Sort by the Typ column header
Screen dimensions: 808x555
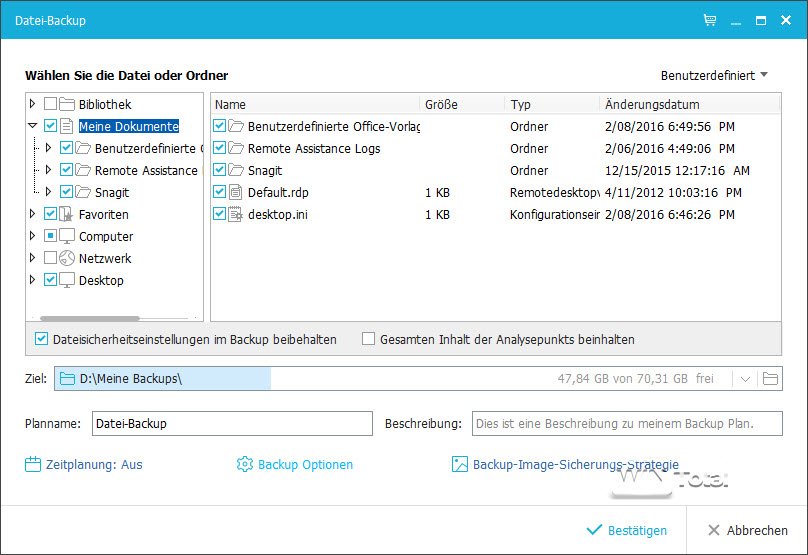(x=552, y=104)
